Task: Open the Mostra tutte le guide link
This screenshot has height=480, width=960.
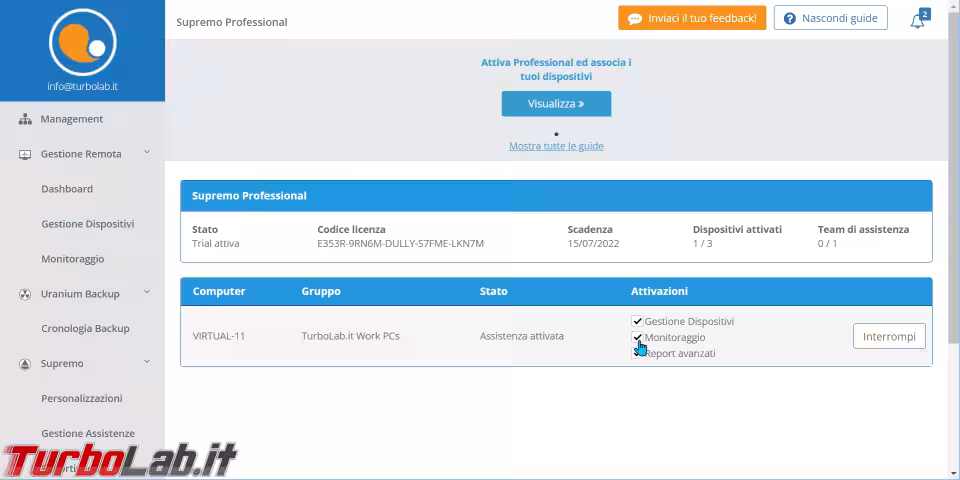Action: 556,146
